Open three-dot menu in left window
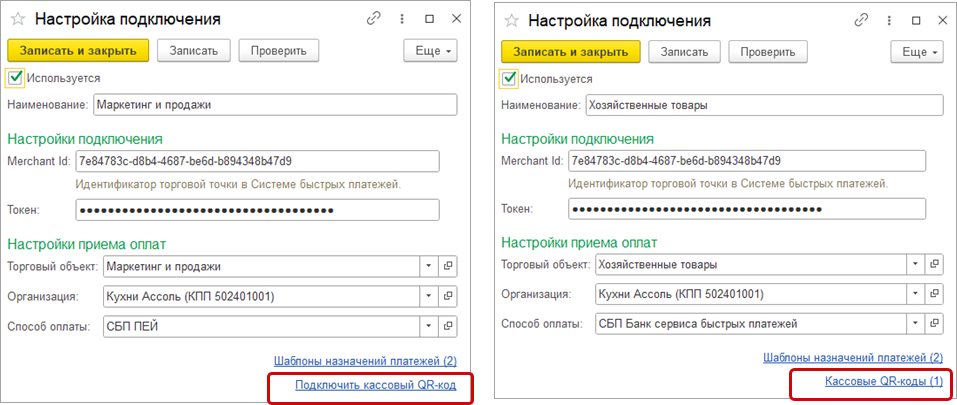The width and height of the screenshot is (957, 405). coord(403,19)
